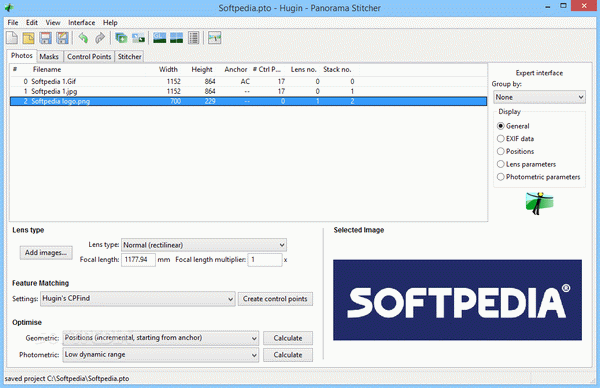The image size is (600, 388).
Task: Click the Height column header
Action: coord(202,70)
